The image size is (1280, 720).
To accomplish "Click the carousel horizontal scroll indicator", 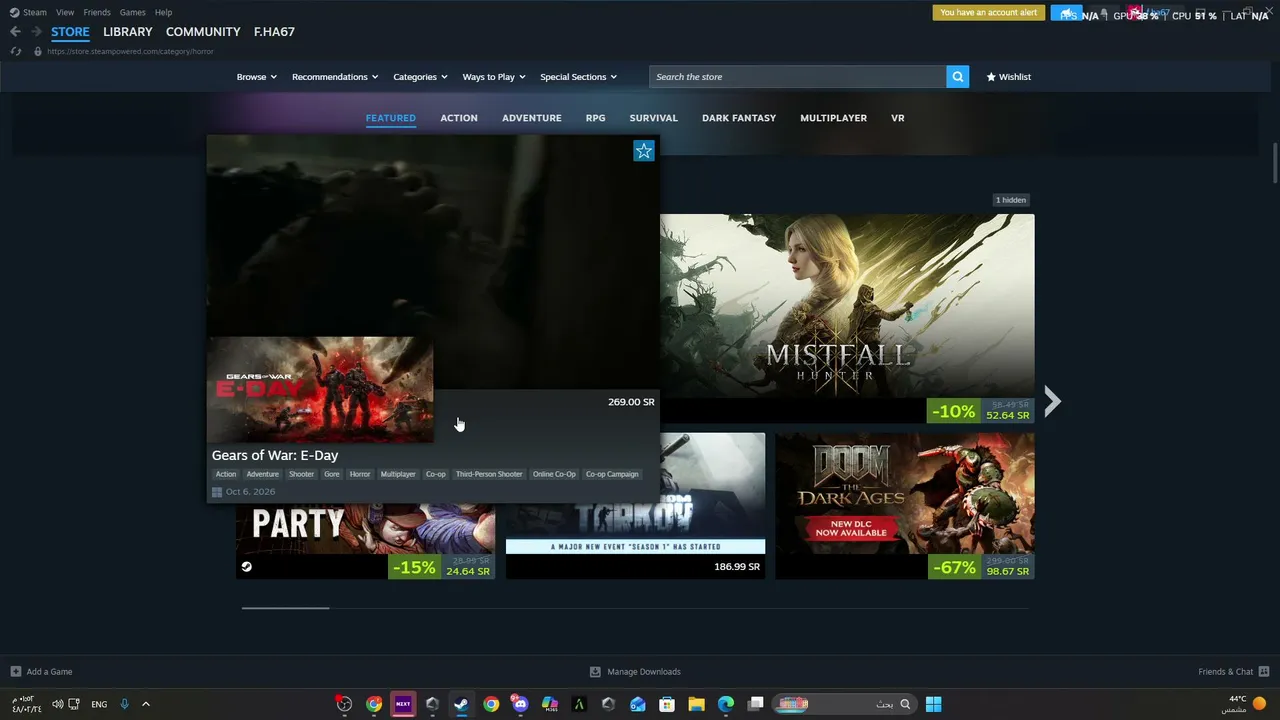I will (x=285, y=607).
